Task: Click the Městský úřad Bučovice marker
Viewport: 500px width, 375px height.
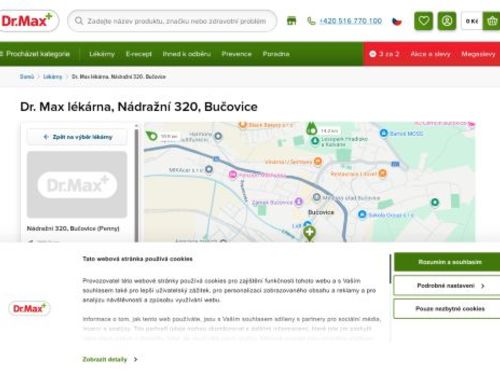Action: coord(317,197)
